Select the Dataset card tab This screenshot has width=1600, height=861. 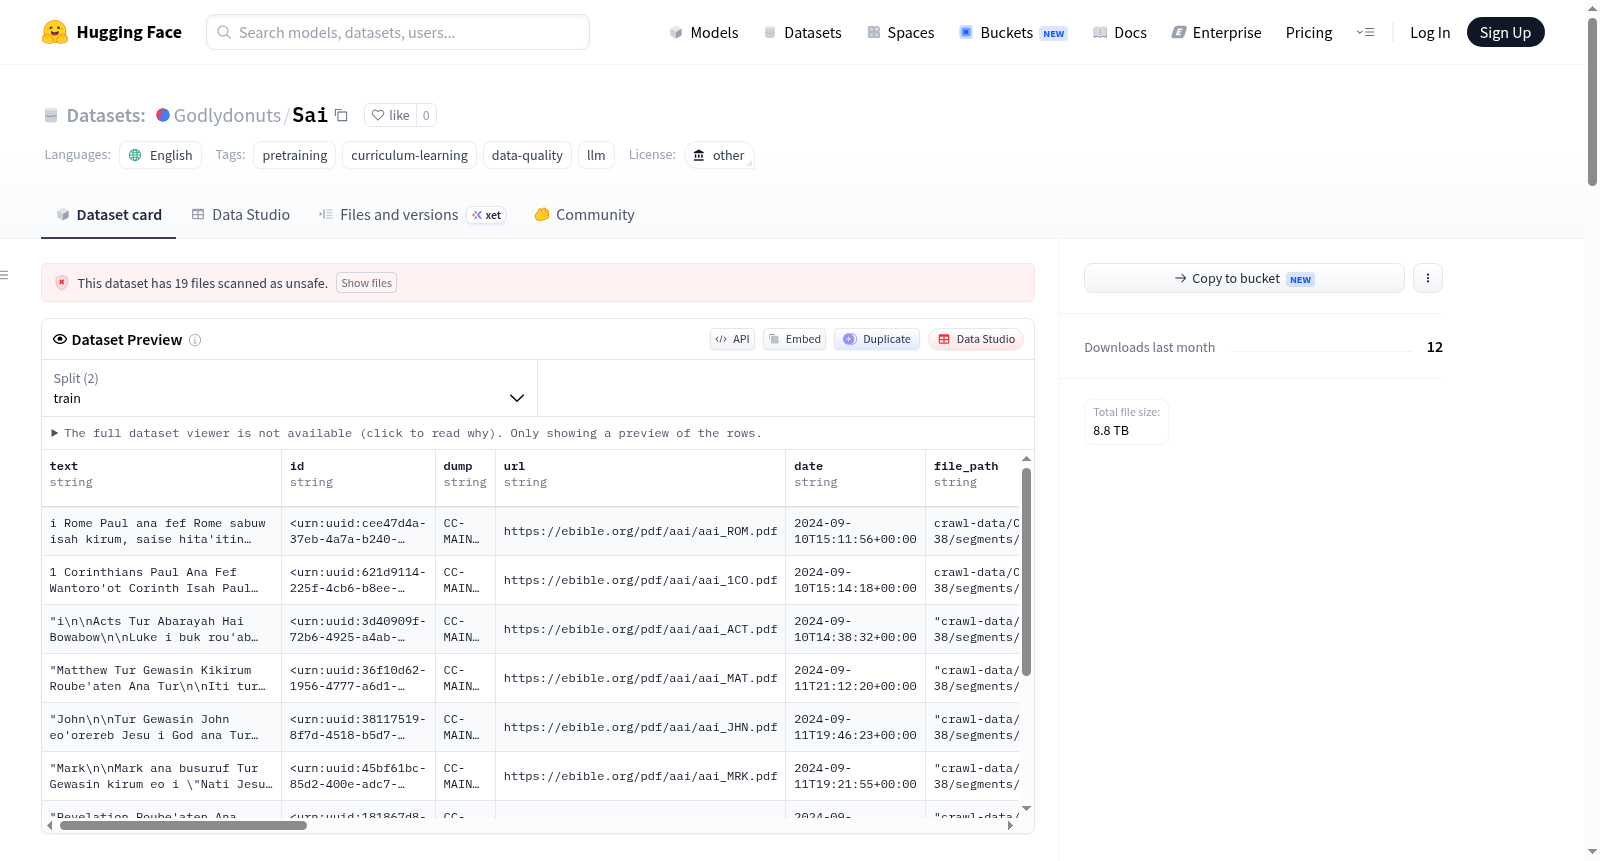click(x=109, y=215)
